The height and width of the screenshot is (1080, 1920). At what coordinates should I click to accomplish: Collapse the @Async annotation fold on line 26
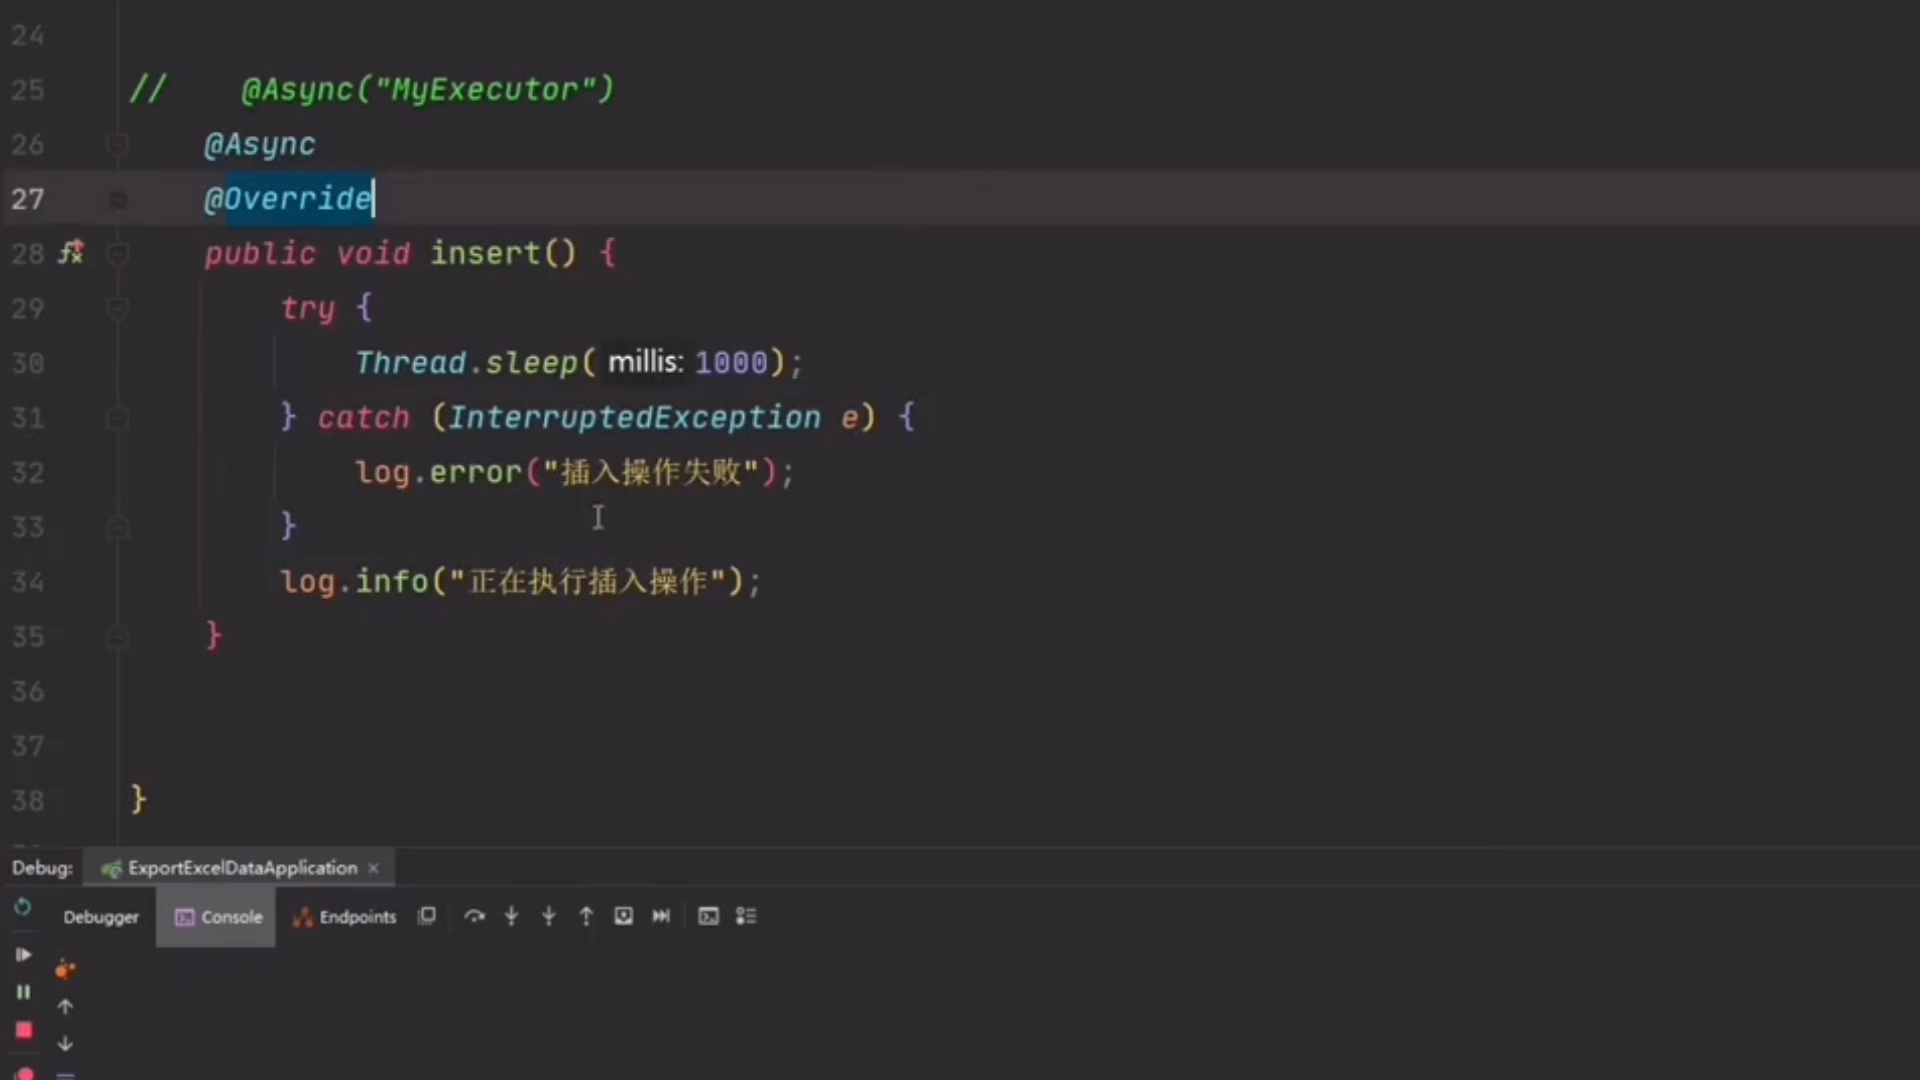[x=117, y=145]
